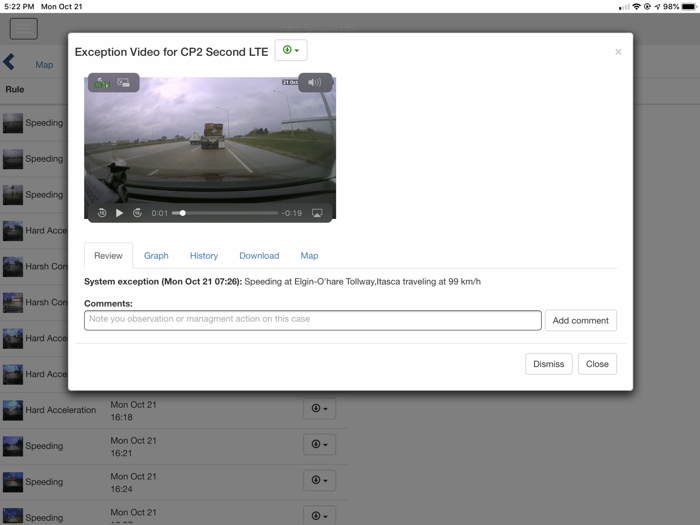Open AirPlay from video controls
This screenshot has height=525, width=700.
(x=317, y=213)
